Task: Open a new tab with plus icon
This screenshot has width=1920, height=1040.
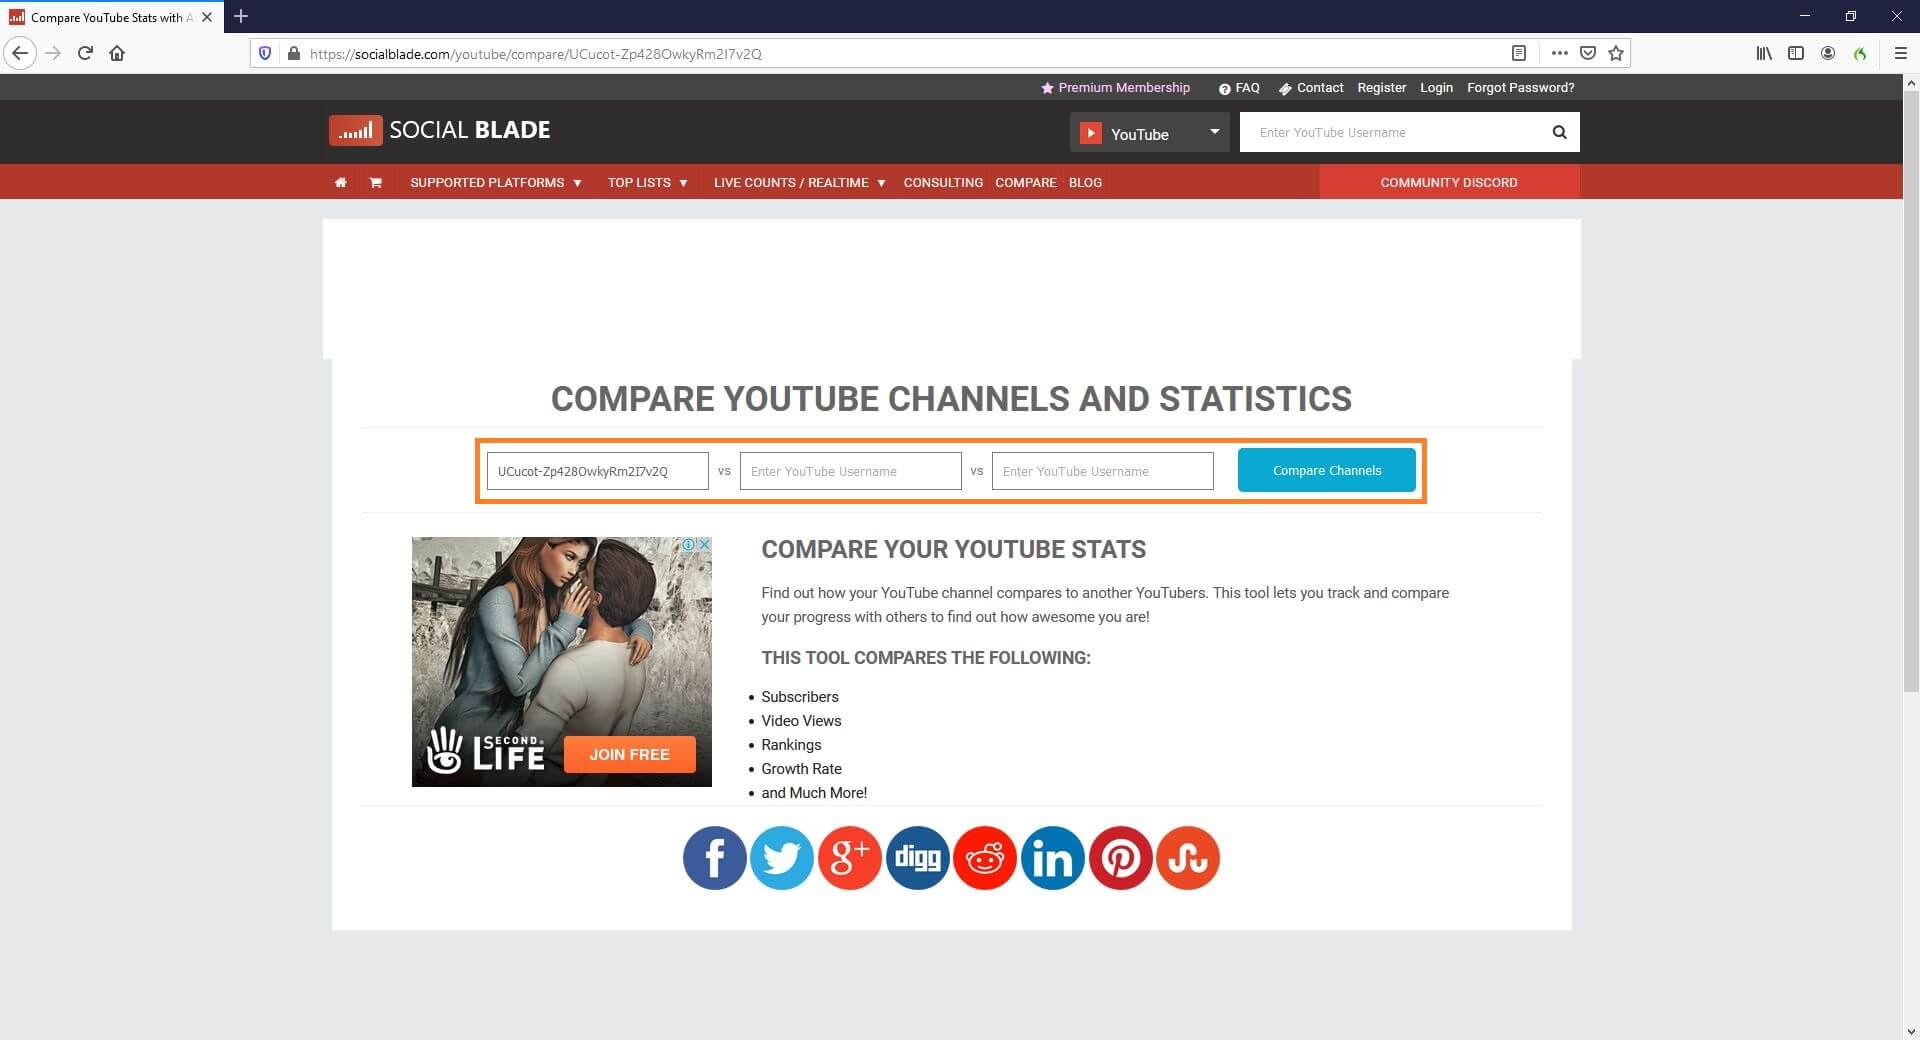Action: (241, 16)
